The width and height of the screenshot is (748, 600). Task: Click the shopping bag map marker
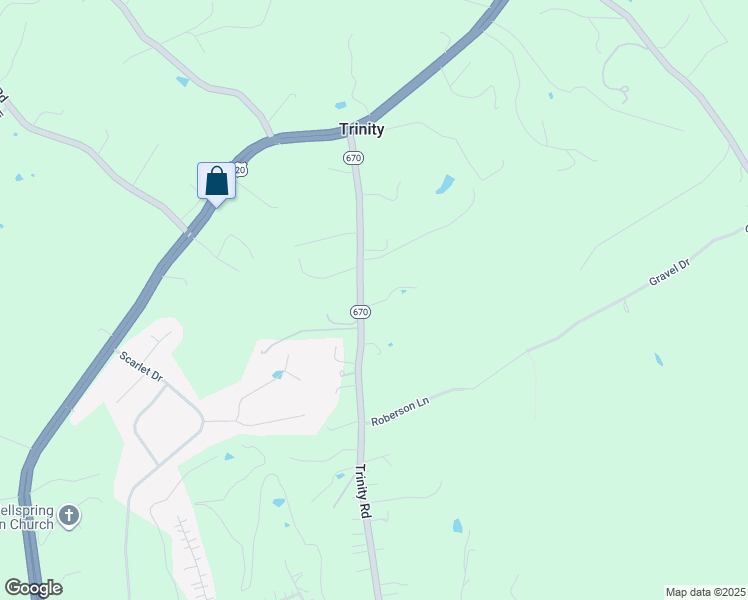217,184
